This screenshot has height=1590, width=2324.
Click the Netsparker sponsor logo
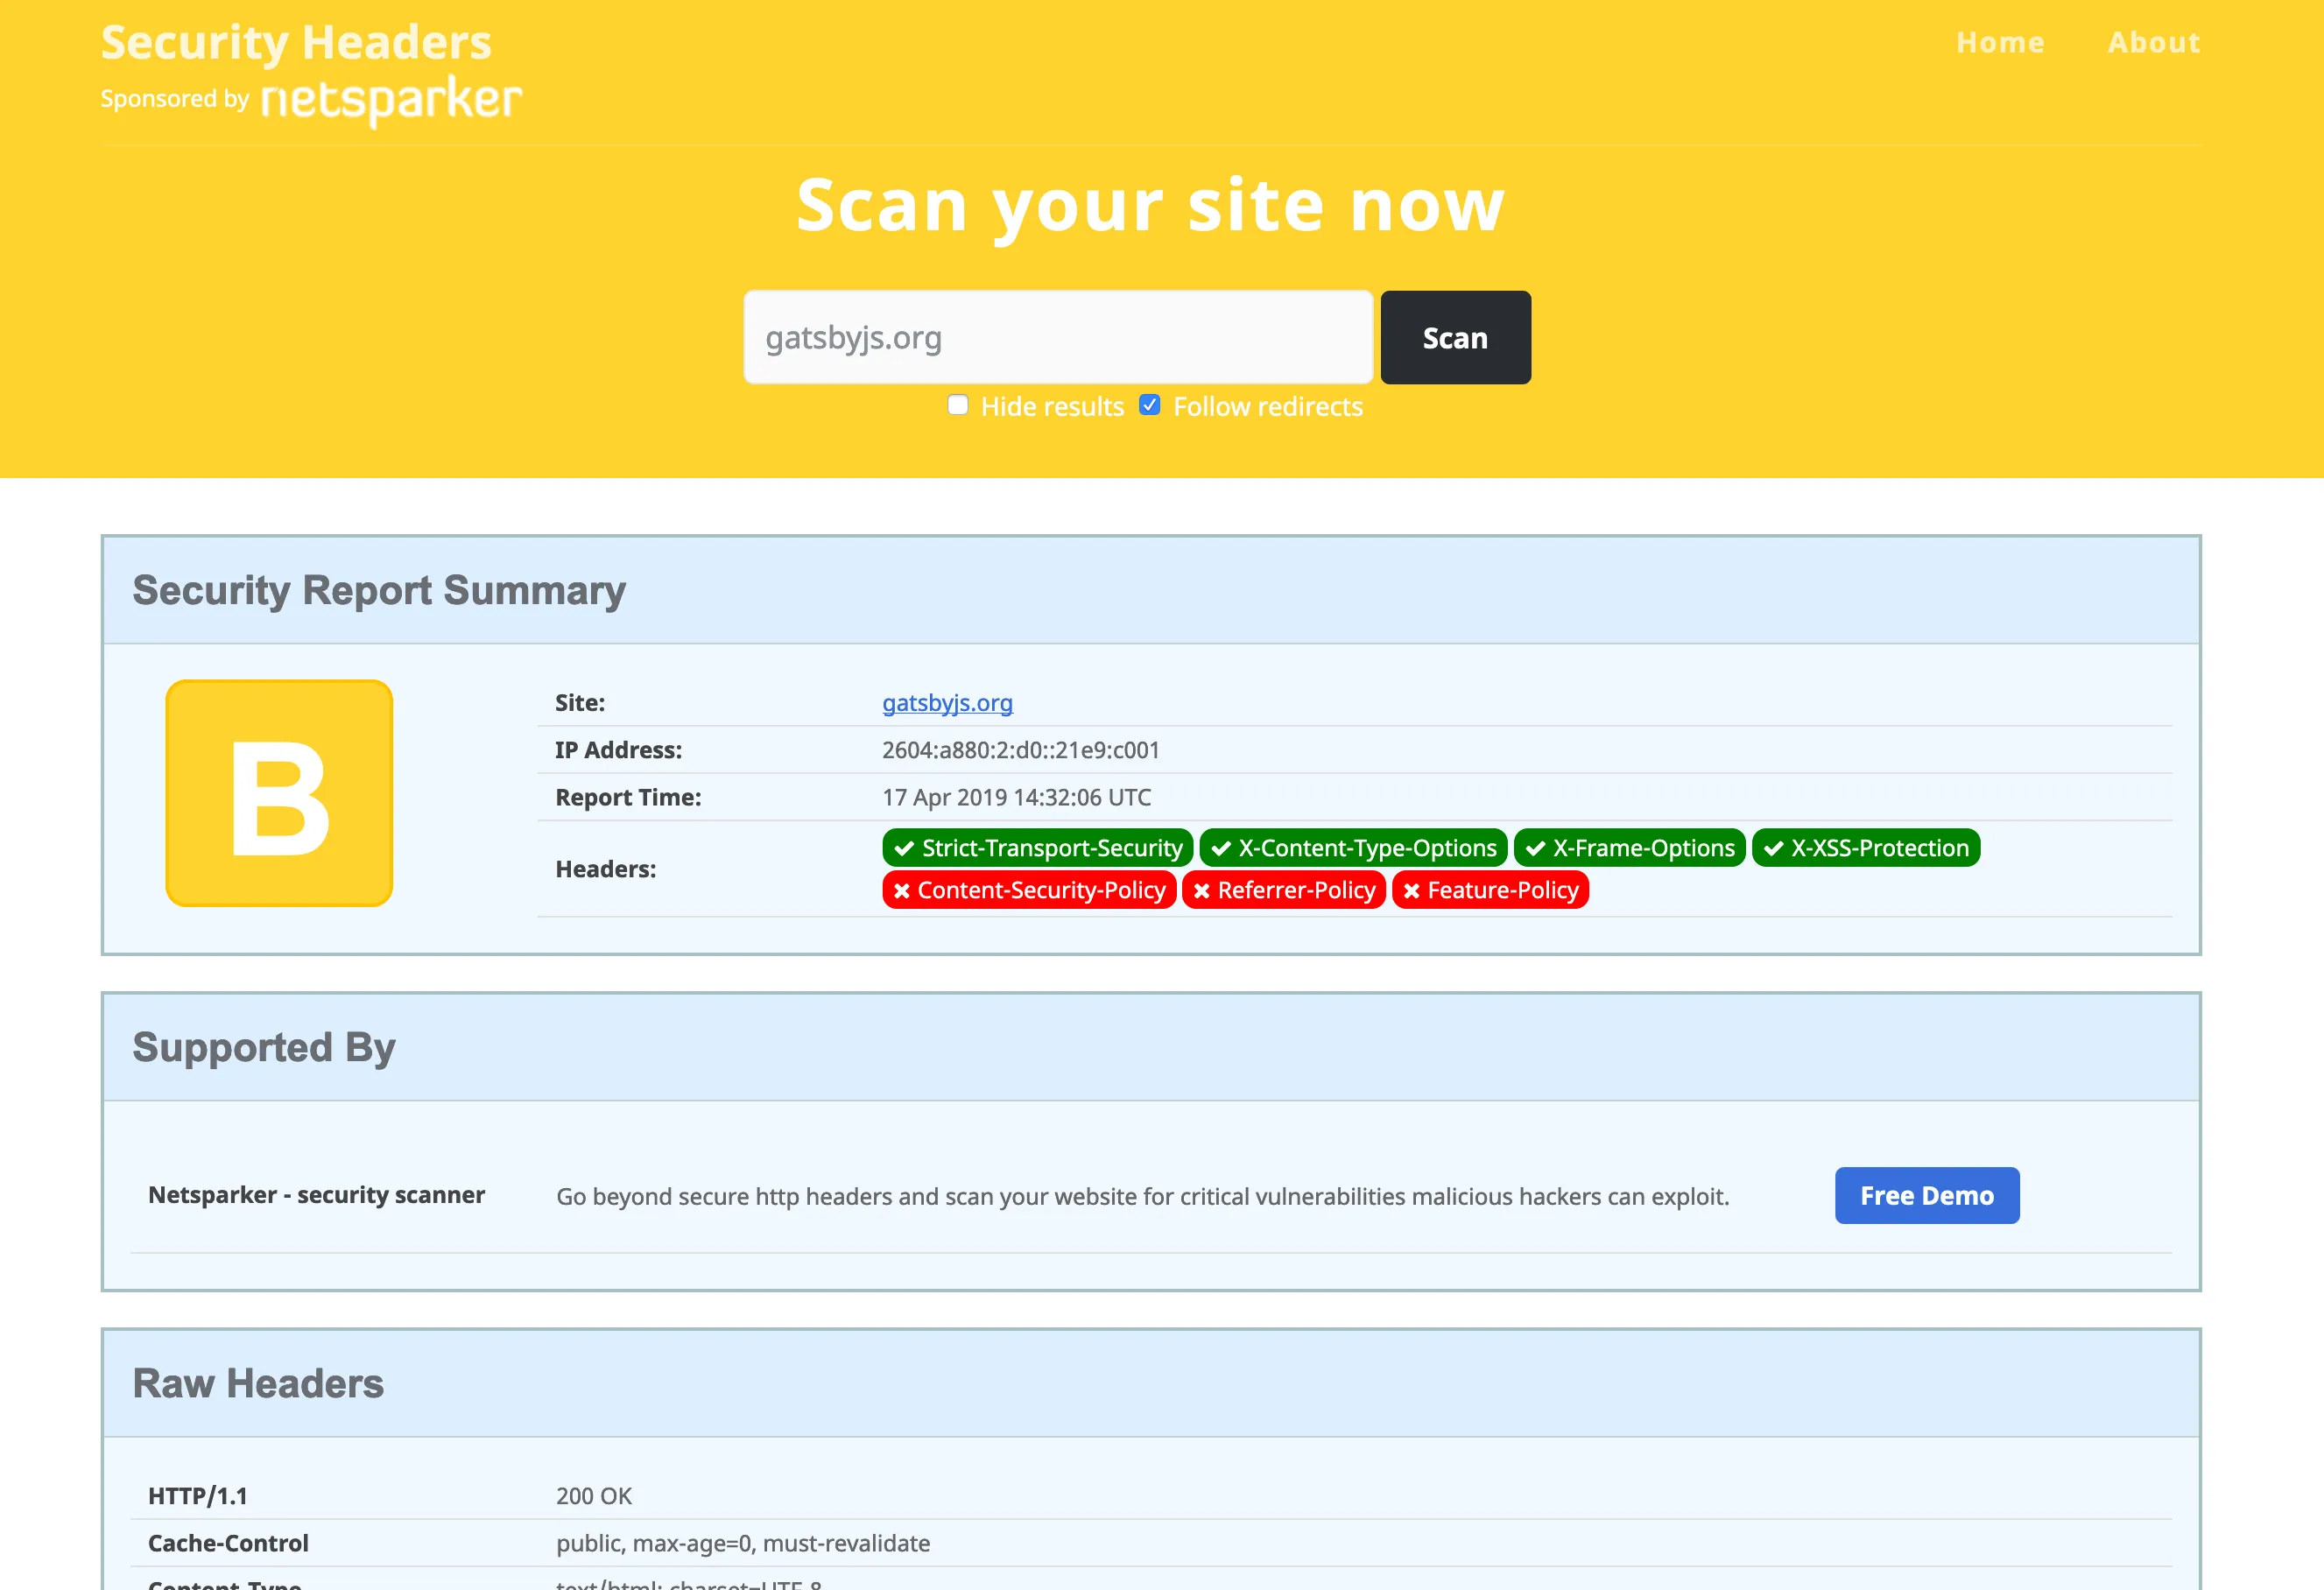[390, 98]
